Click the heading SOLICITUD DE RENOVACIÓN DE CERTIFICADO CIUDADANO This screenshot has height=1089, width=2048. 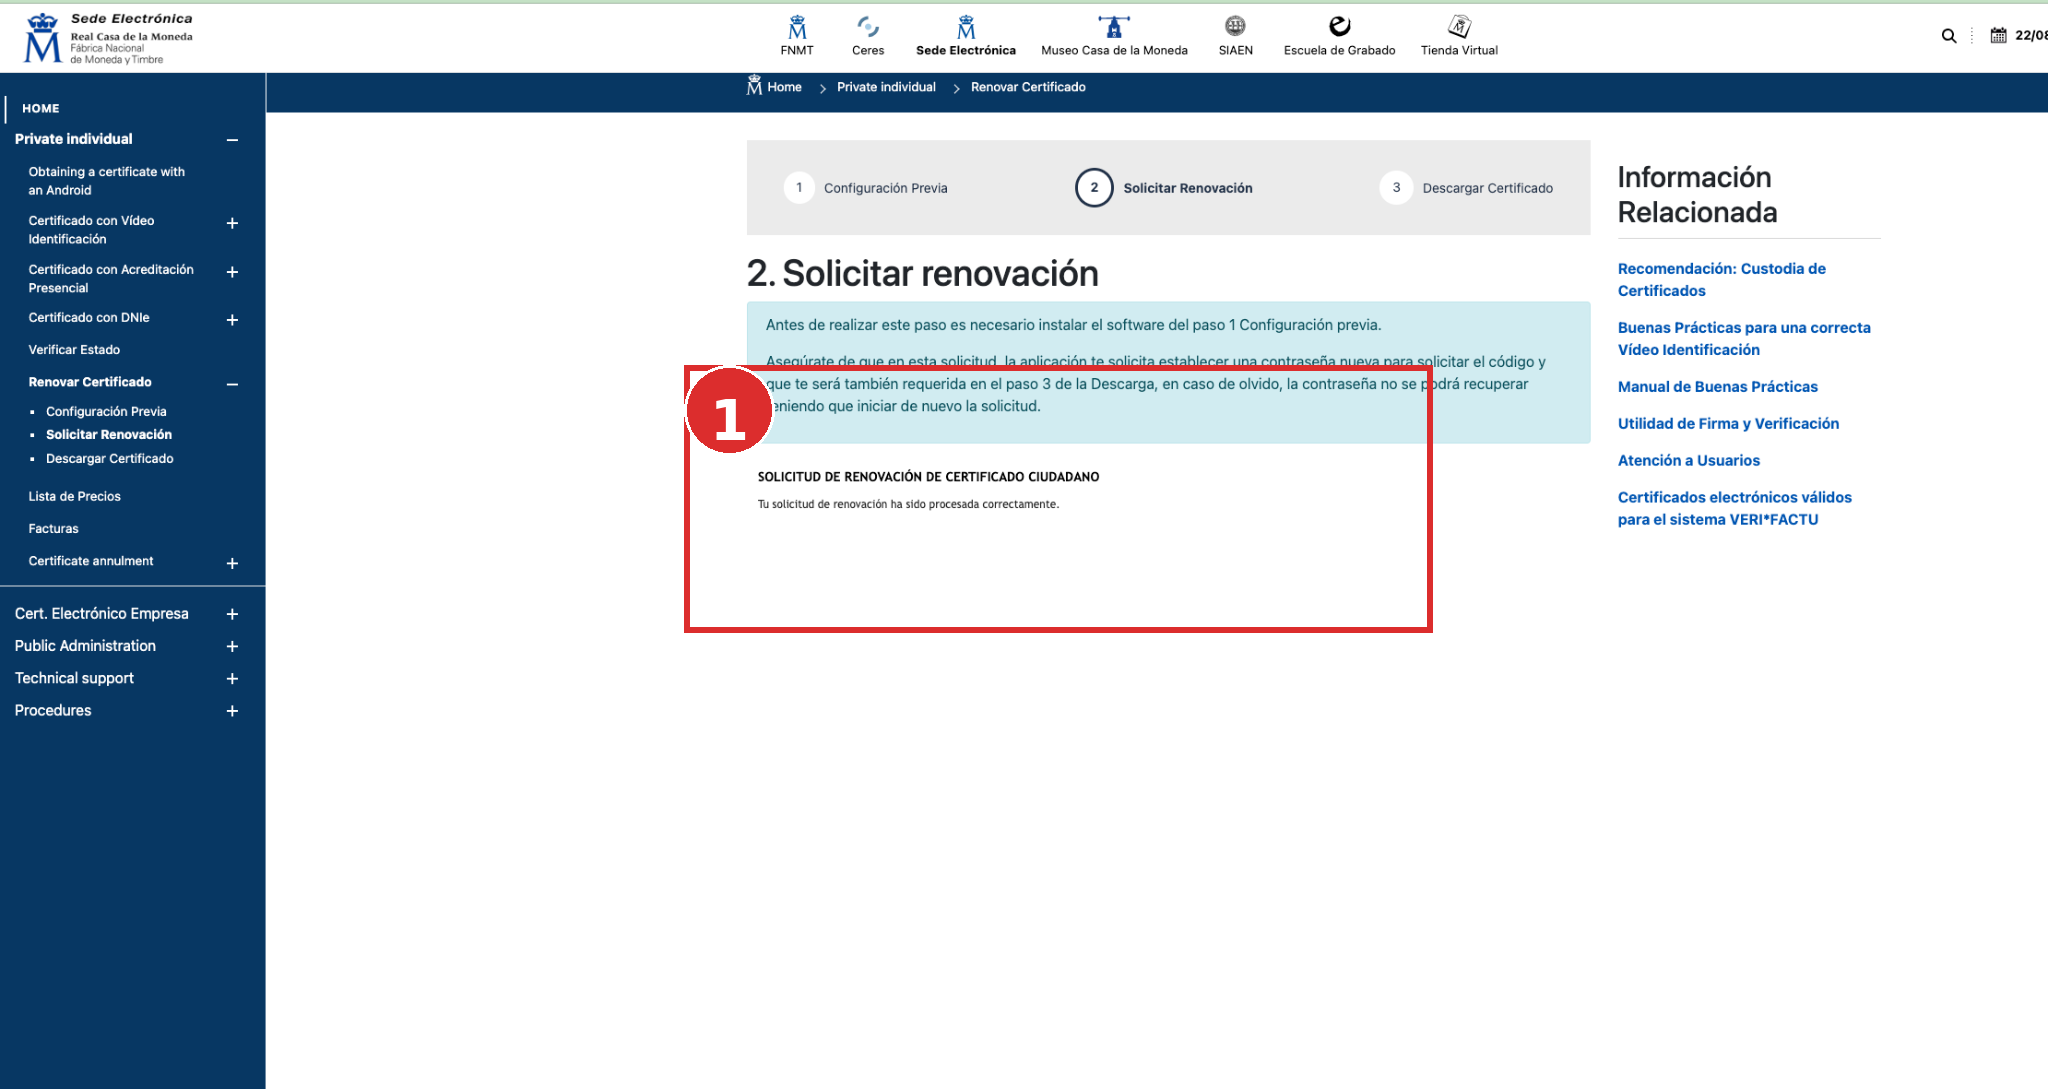click(x=928, y=477)
